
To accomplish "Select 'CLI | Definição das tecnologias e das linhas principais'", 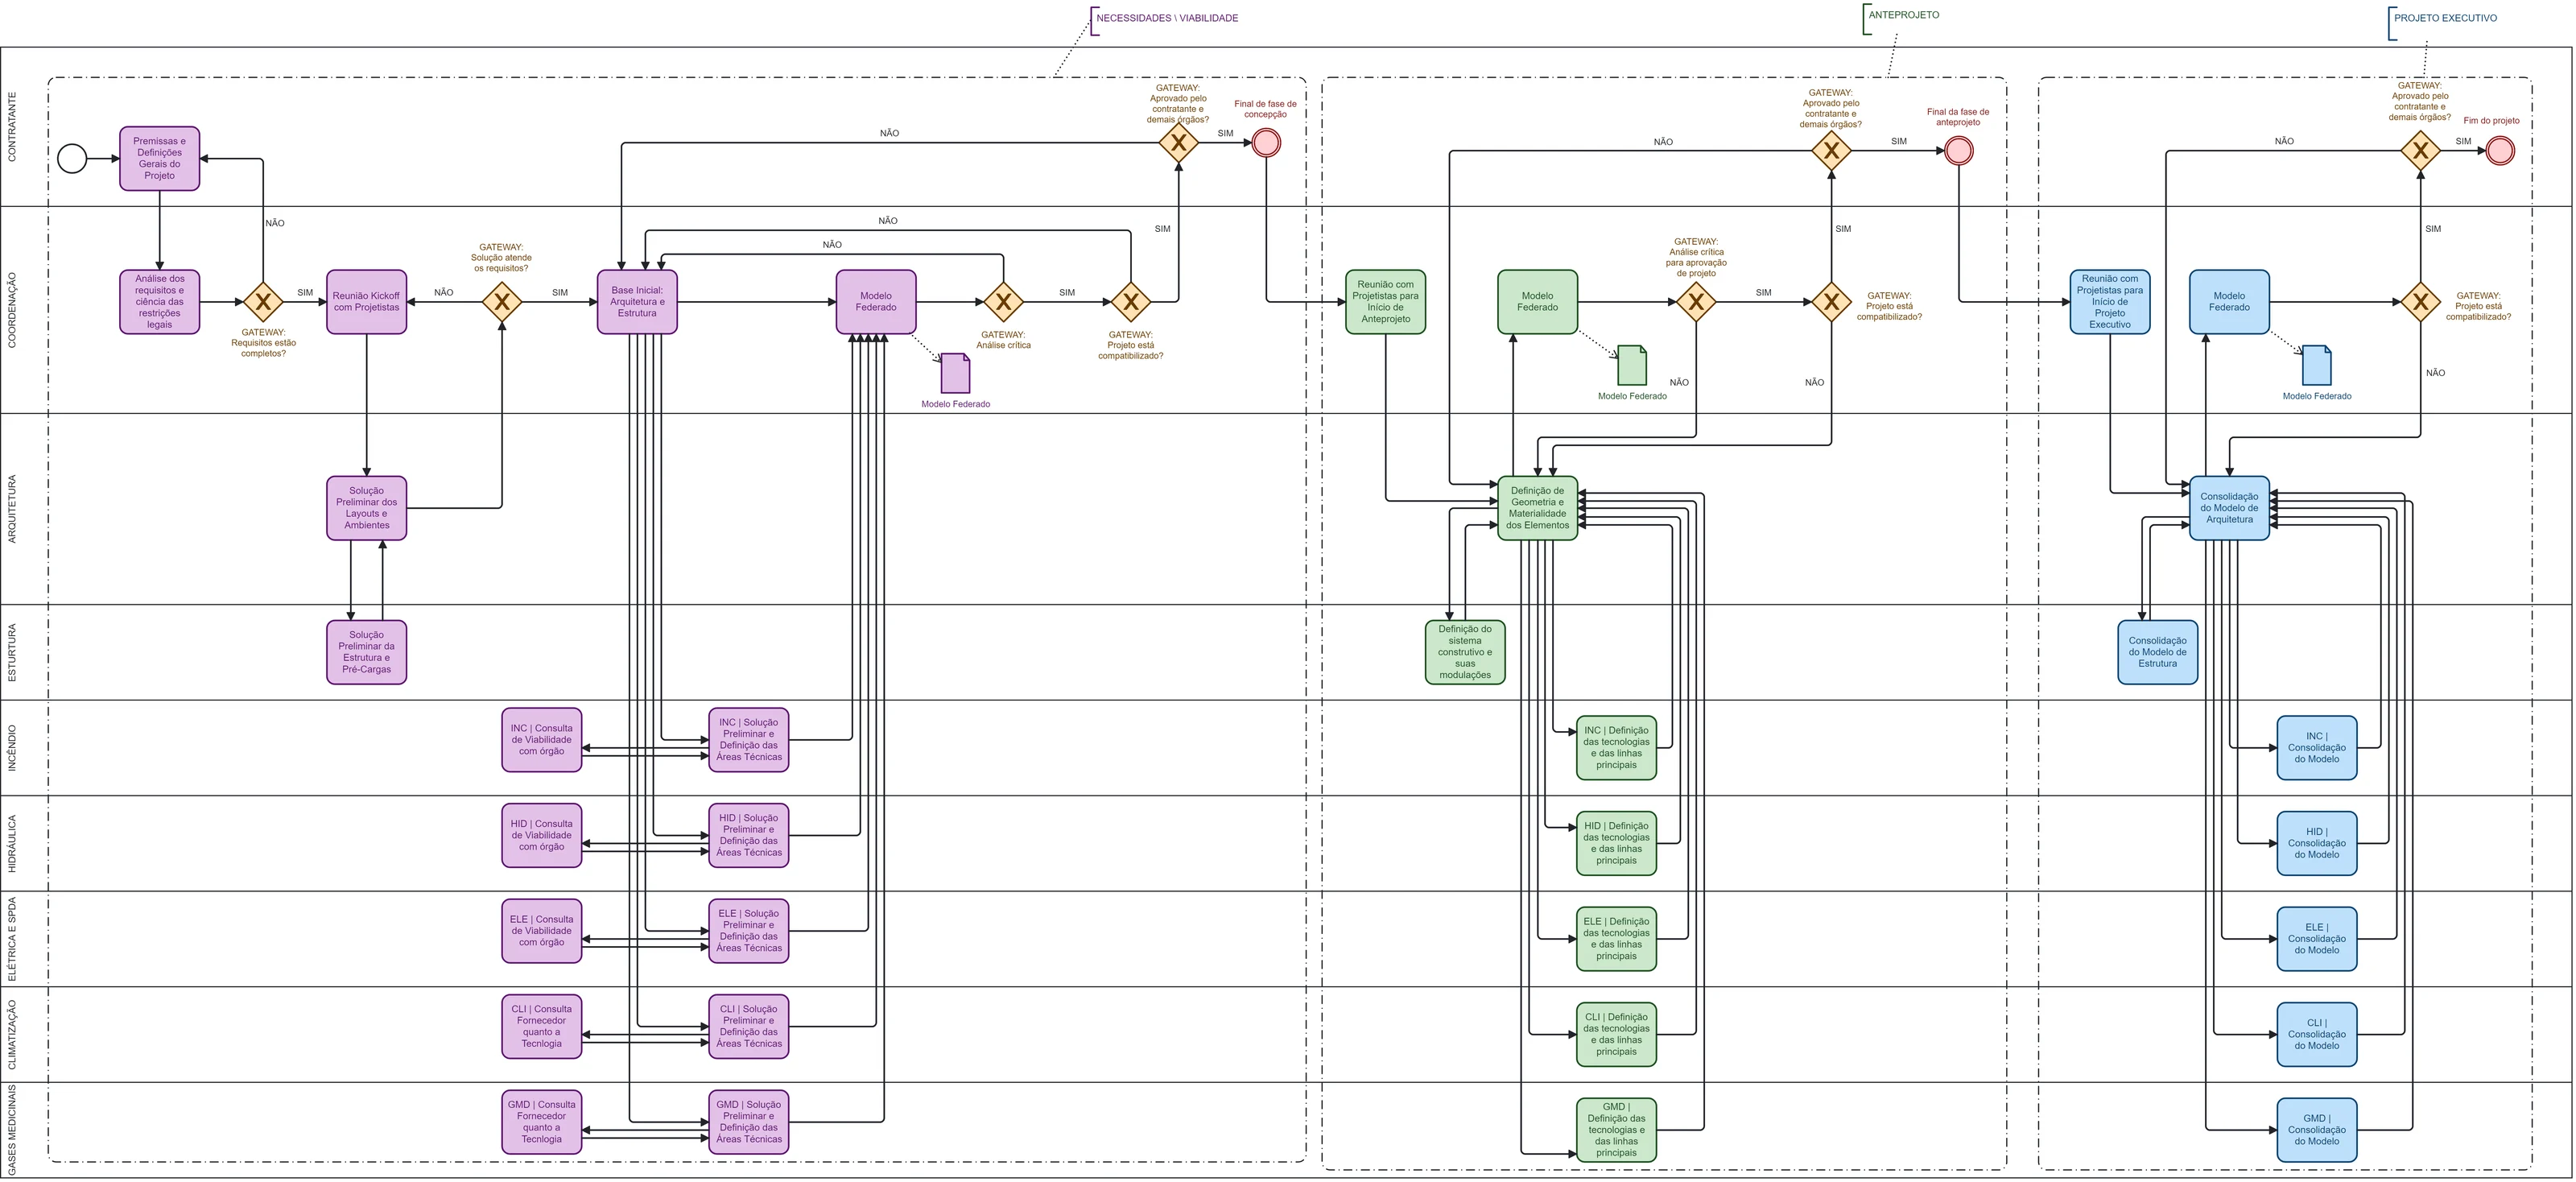I will pos(1617,1034).
